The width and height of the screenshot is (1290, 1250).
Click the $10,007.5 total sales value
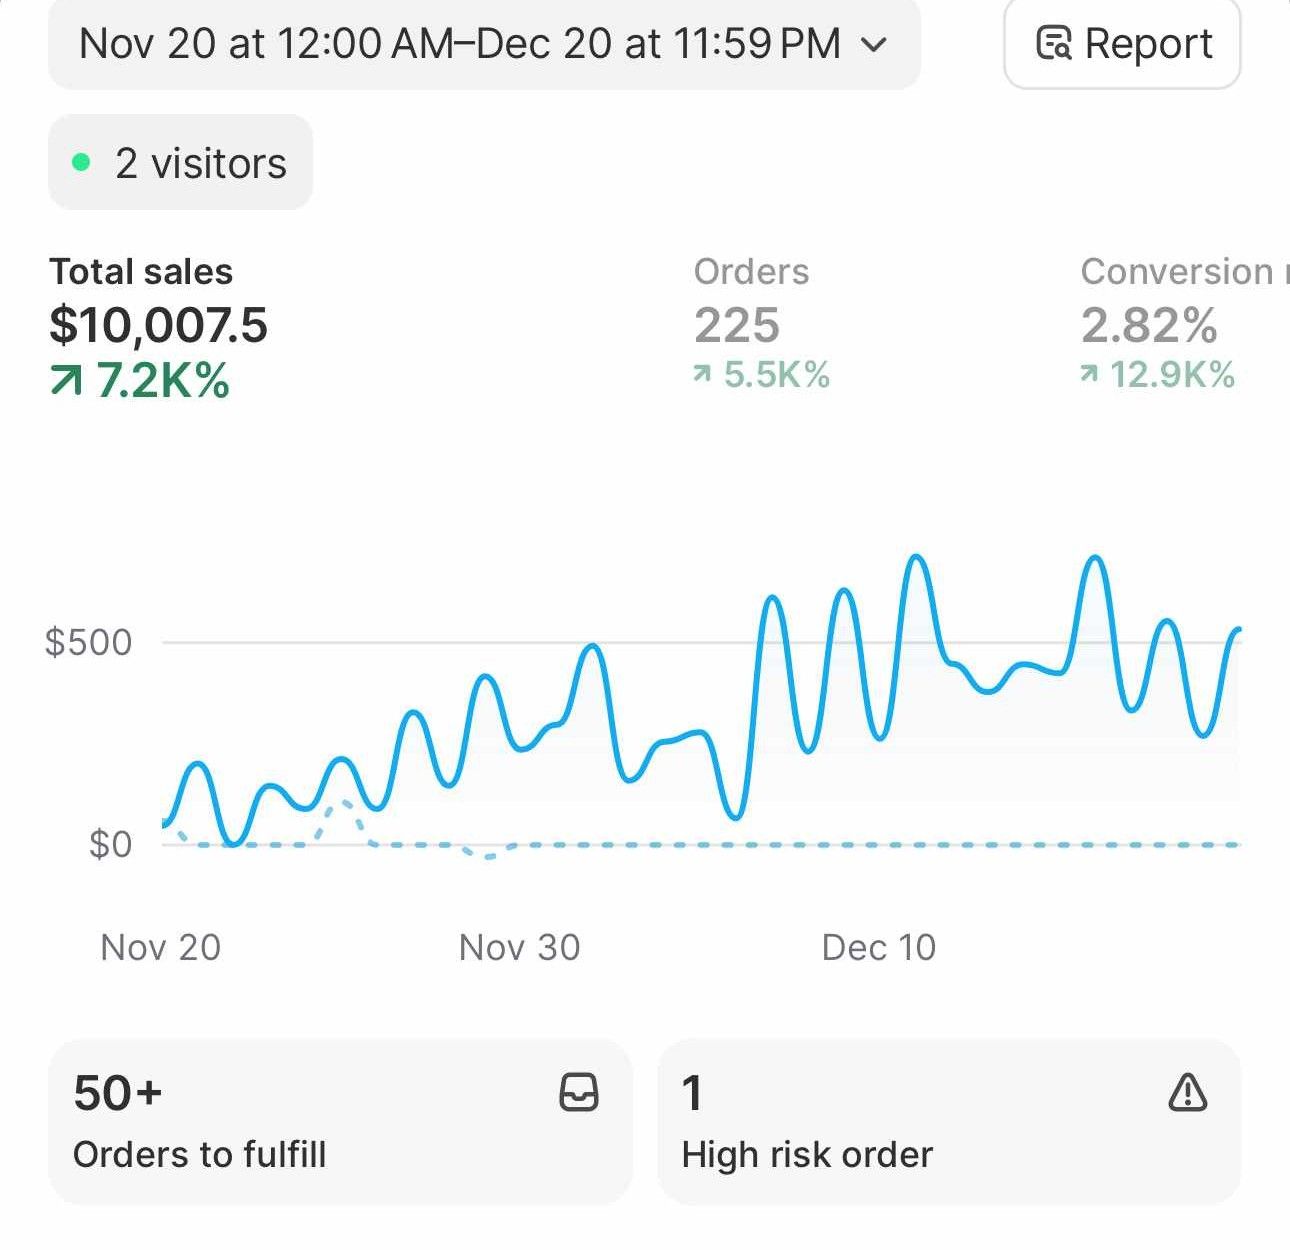point(159,326)
